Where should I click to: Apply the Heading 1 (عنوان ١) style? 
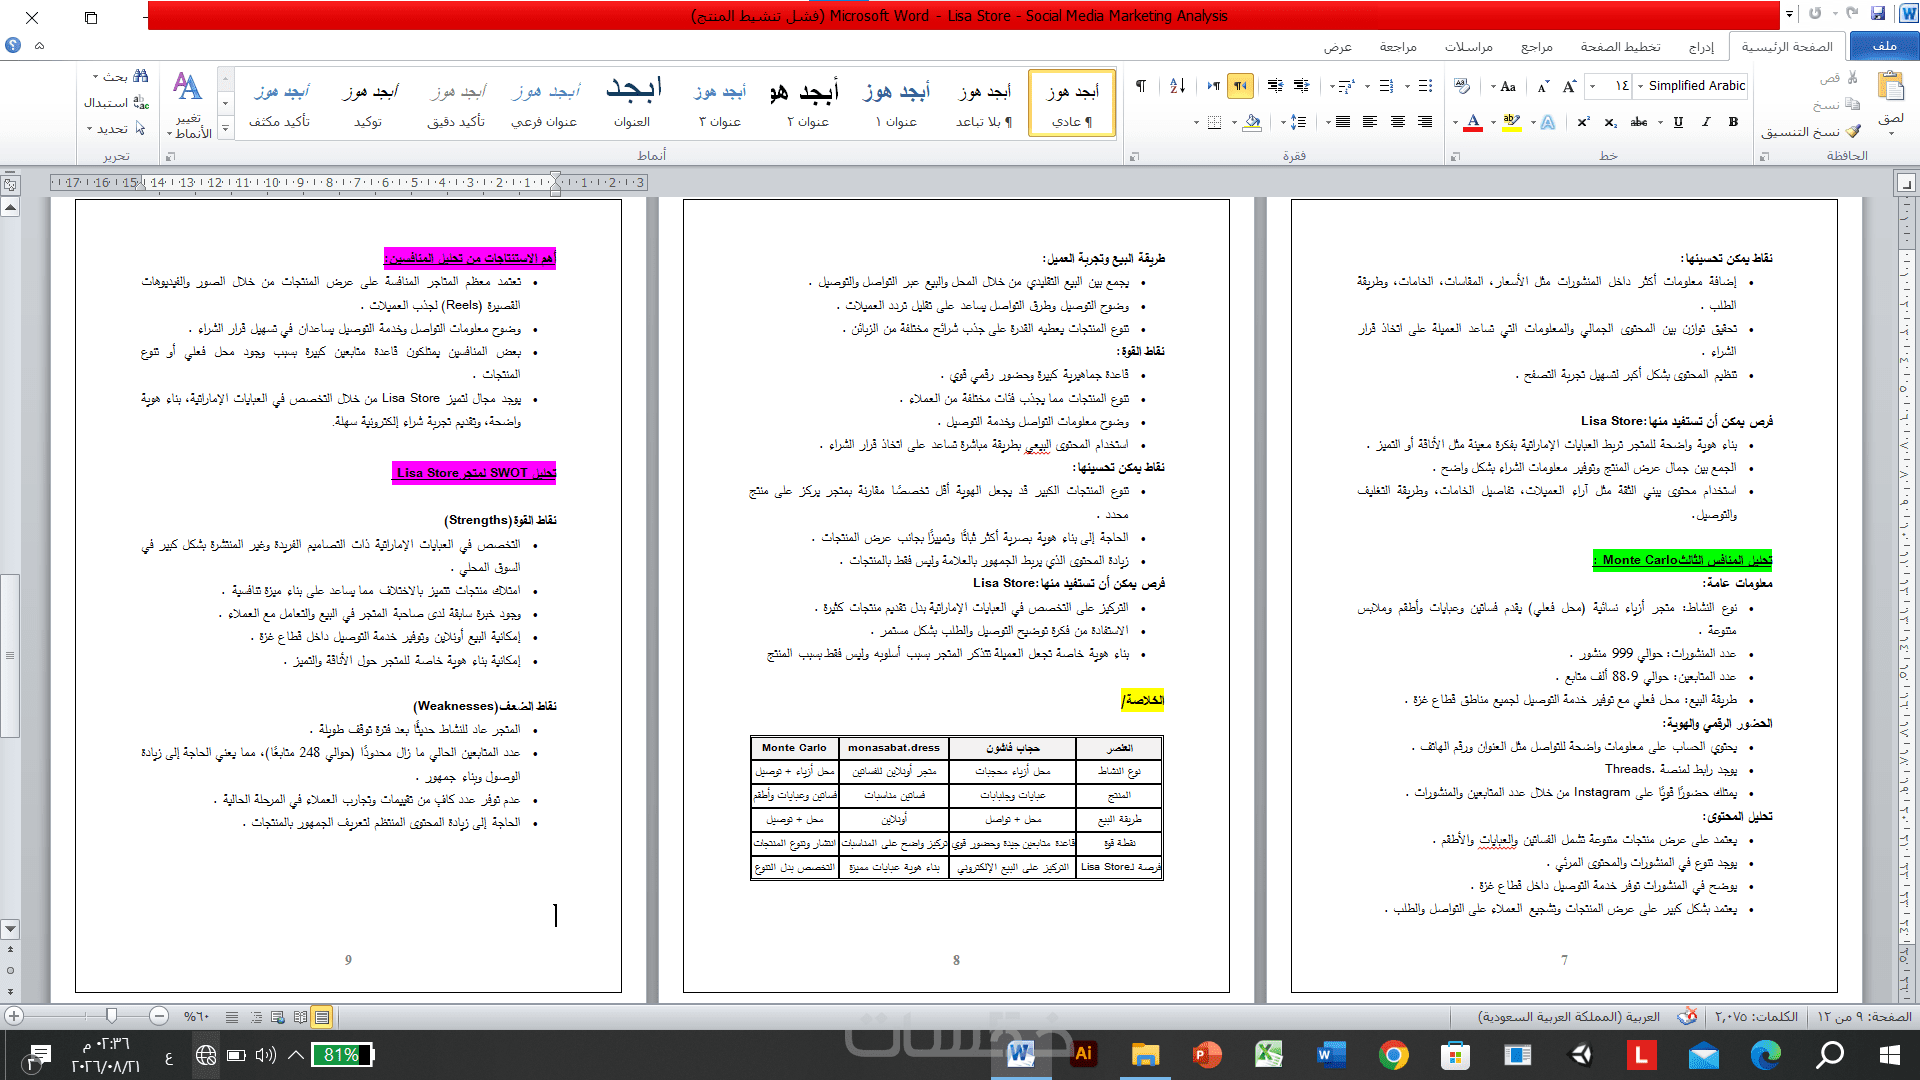(x=896, y=104)
